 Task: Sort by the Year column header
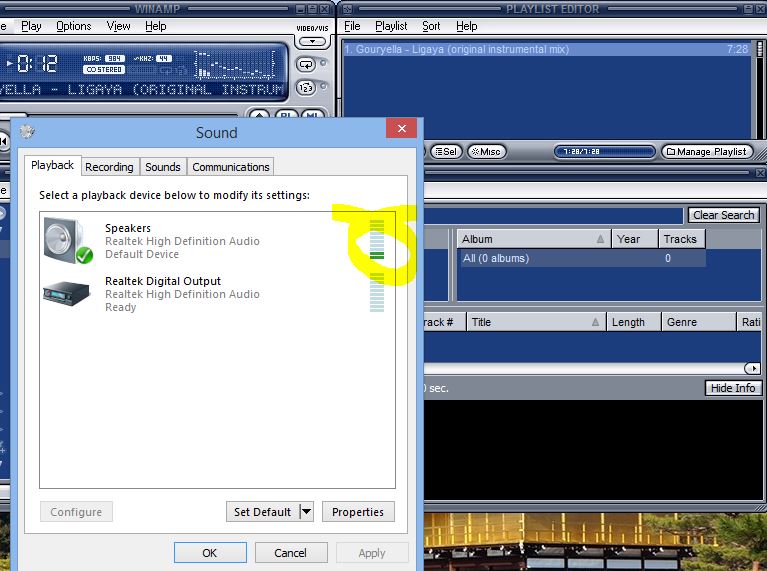point(634,239)
